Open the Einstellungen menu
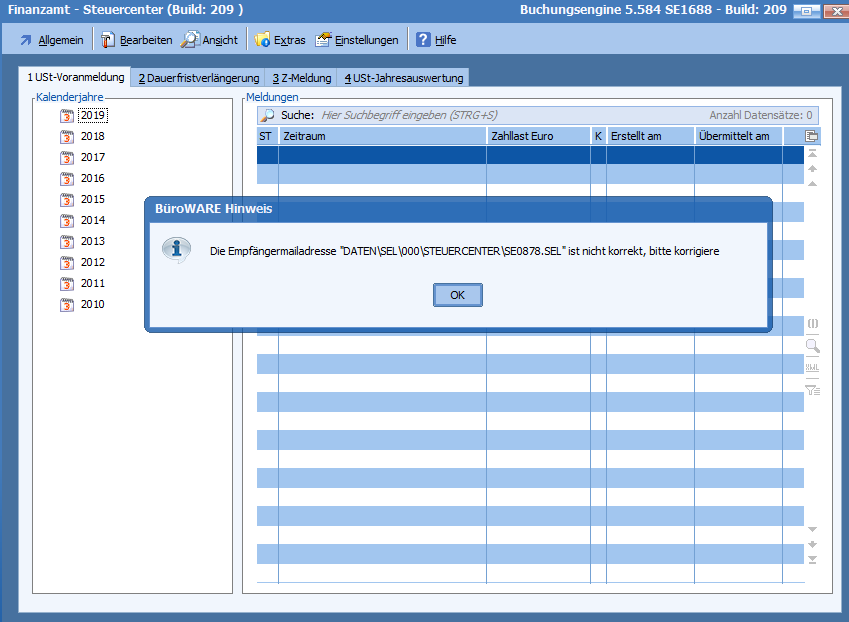Viewport: 849px width, 622px height. (357, 40)
